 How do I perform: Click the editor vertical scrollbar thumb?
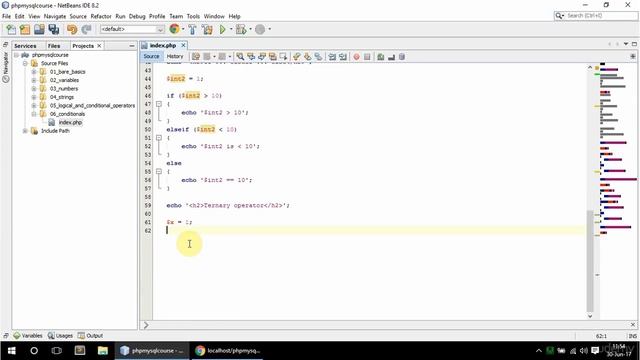click(590, 261)
